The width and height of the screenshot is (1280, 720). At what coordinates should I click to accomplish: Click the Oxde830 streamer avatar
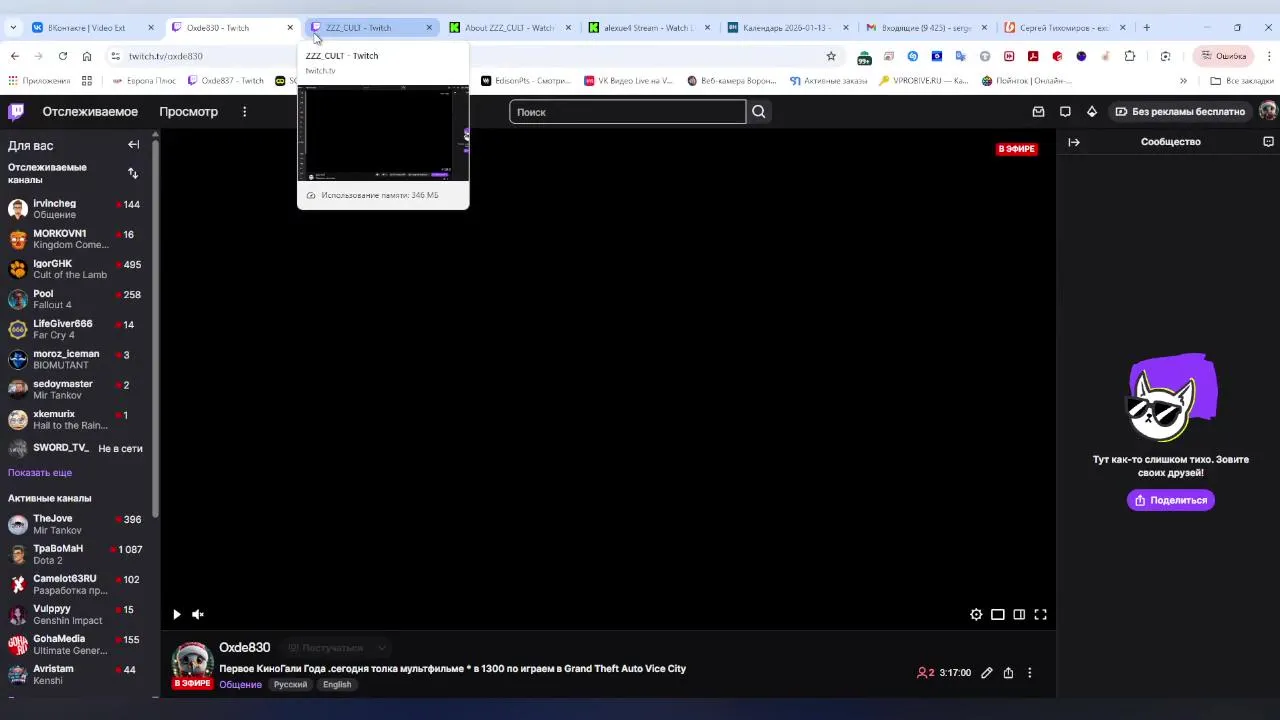coord(192,662)
